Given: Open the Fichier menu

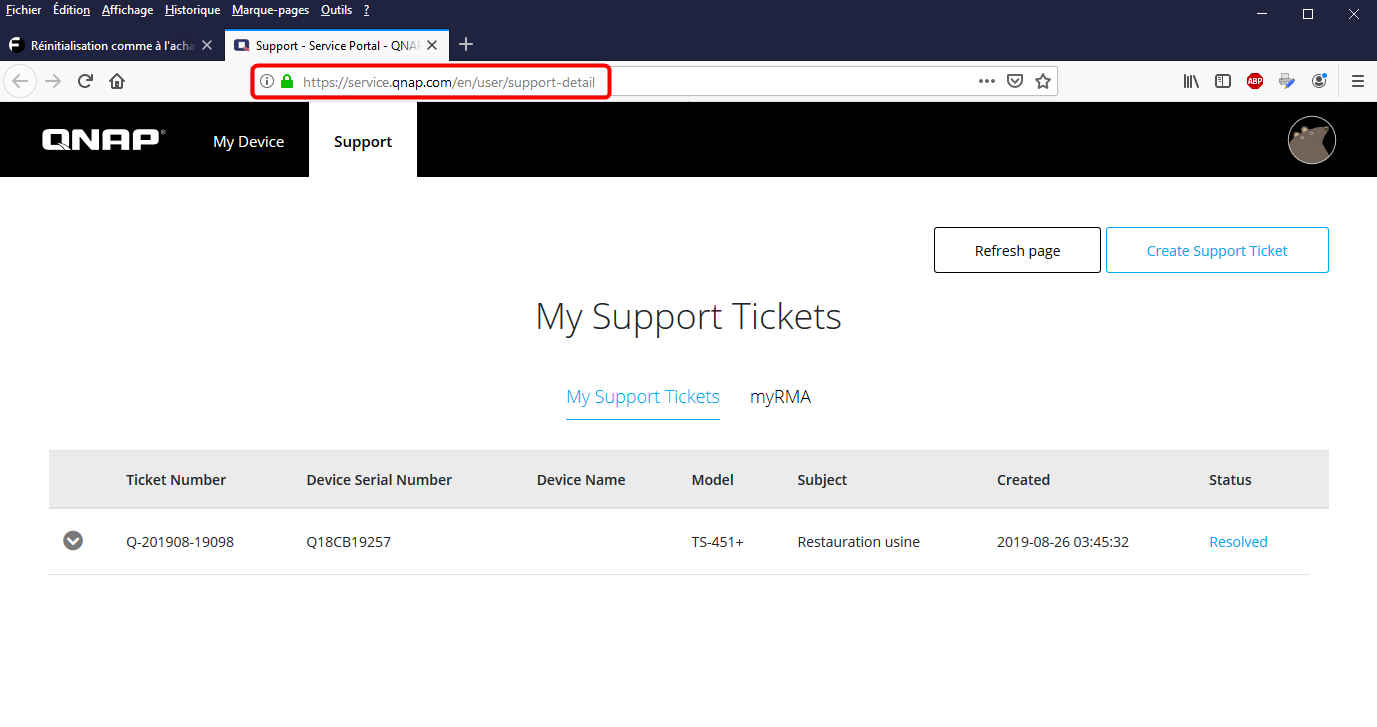Looking at the screenshot, I should point(24,10).
